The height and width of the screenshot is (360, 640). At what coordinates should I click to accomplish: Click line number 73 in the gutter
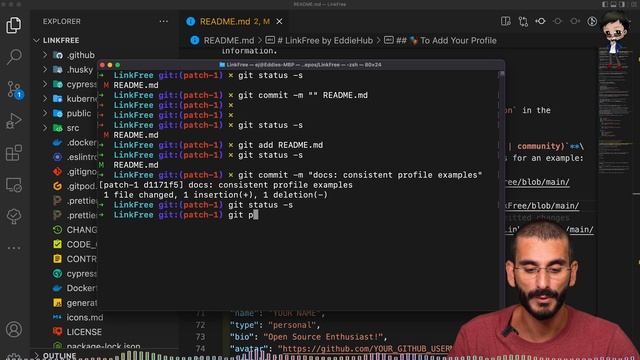pyautogui.click(x=200, y=337)
